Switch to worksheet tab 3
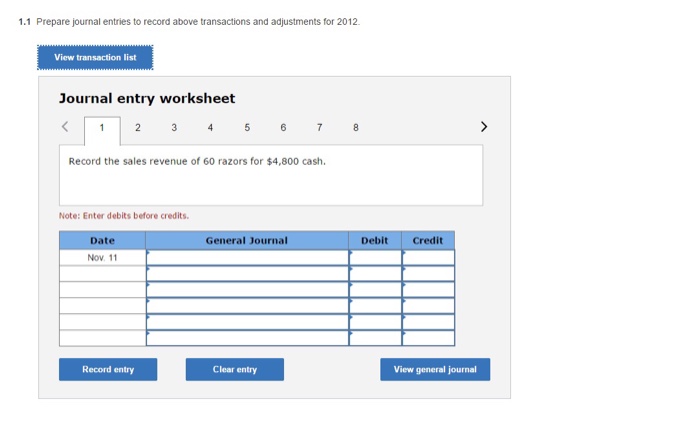Screen dimensions: 700x435 [x=174, y=128]
